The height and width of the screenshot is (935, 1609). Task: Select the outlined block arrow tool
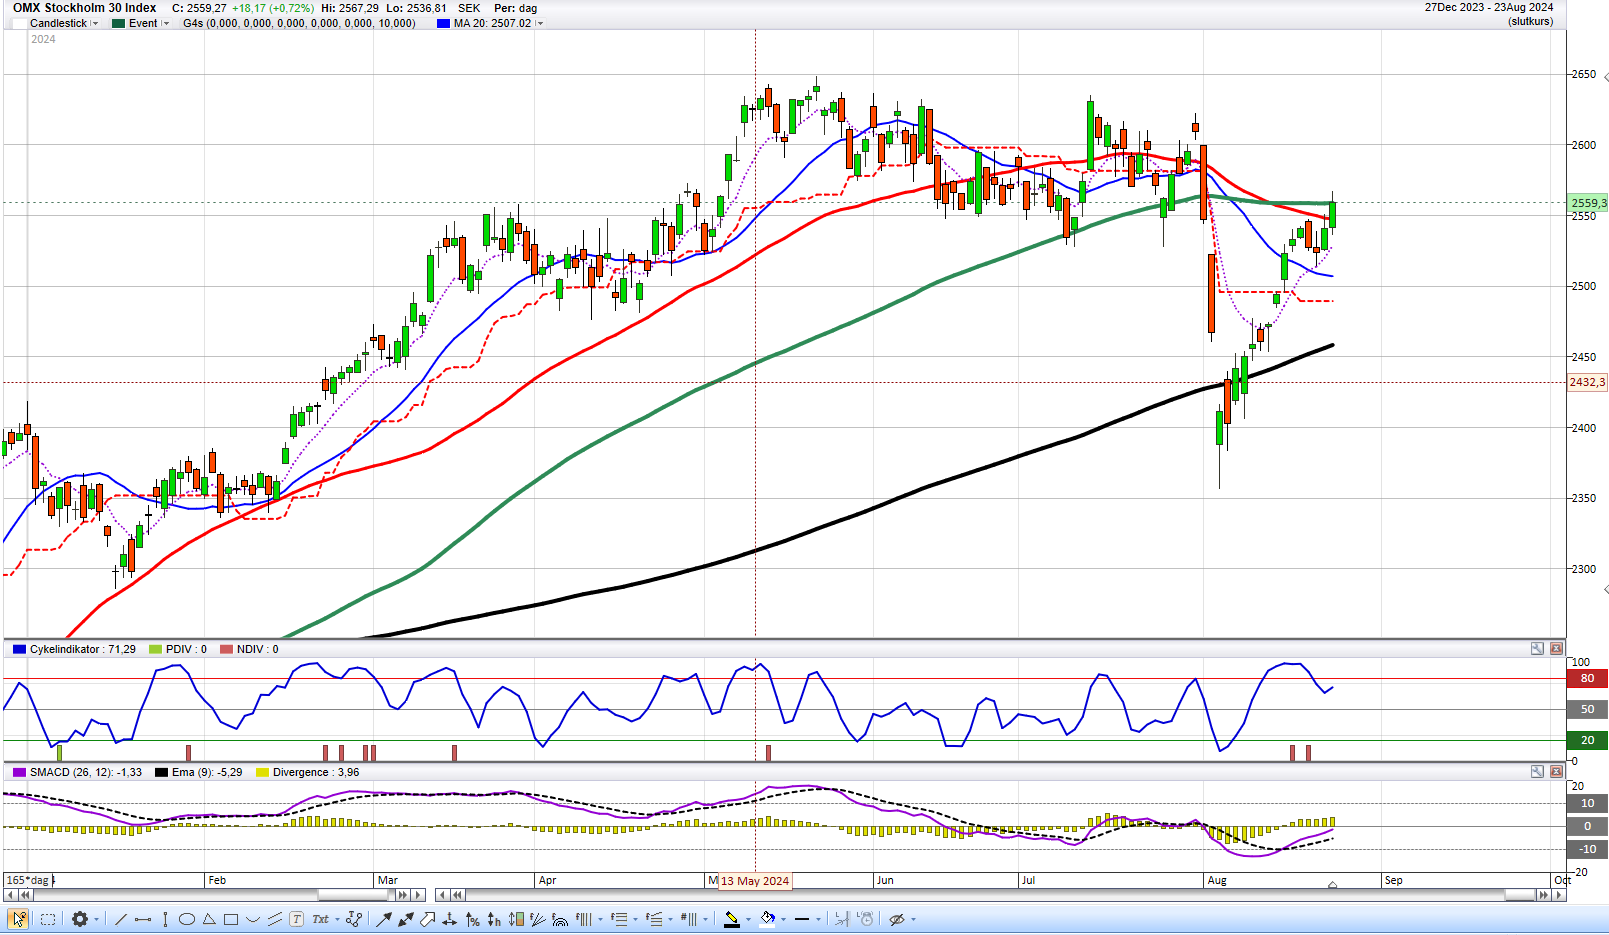click(x=428, y=919)
